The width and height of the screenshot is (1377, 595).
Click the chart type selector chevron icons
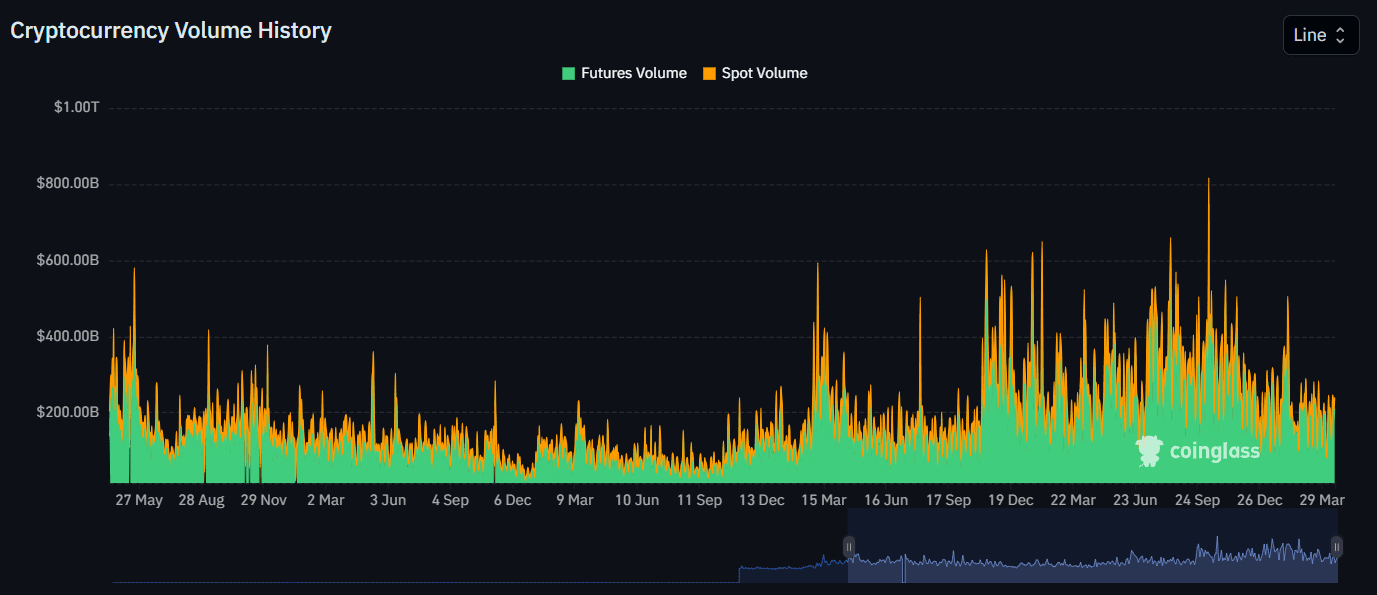click(1340, 34)
